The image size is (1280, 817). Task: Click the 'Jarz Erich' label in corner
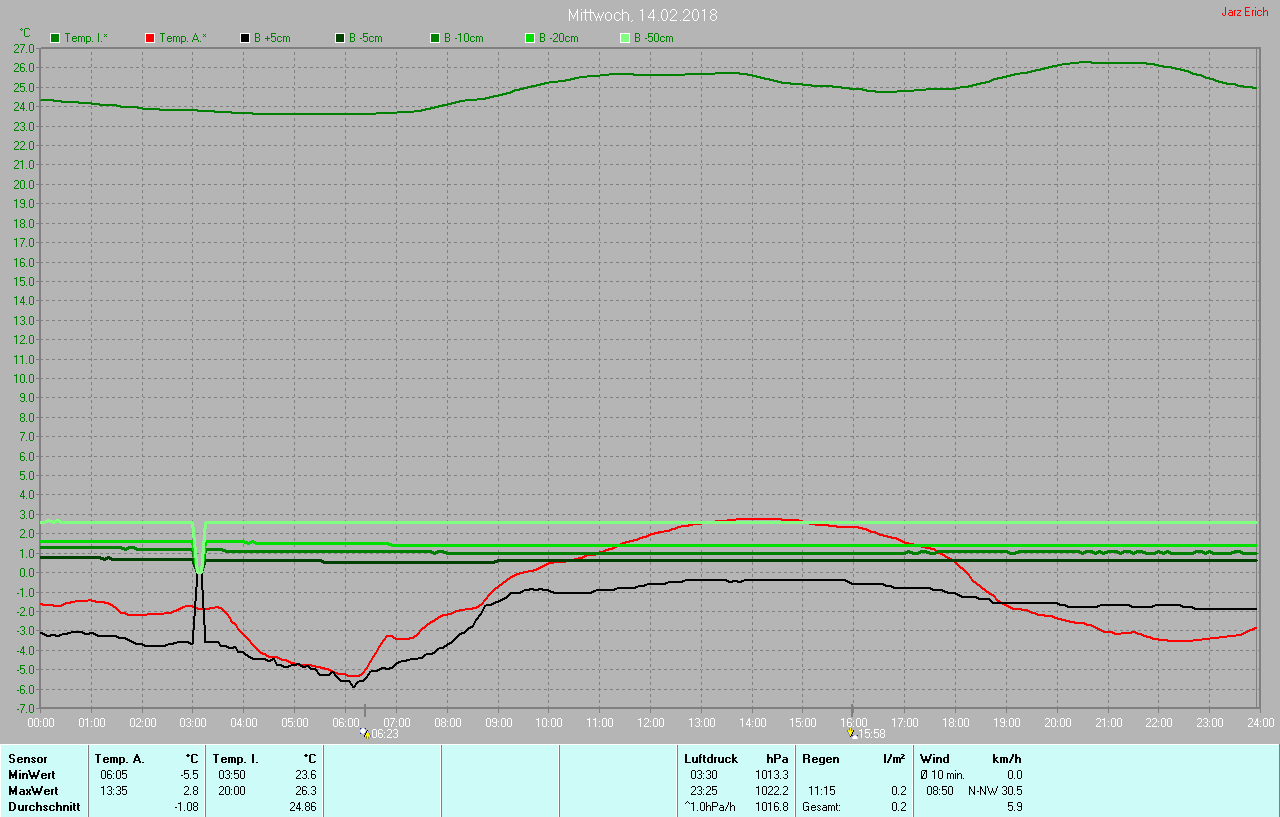1244,12
